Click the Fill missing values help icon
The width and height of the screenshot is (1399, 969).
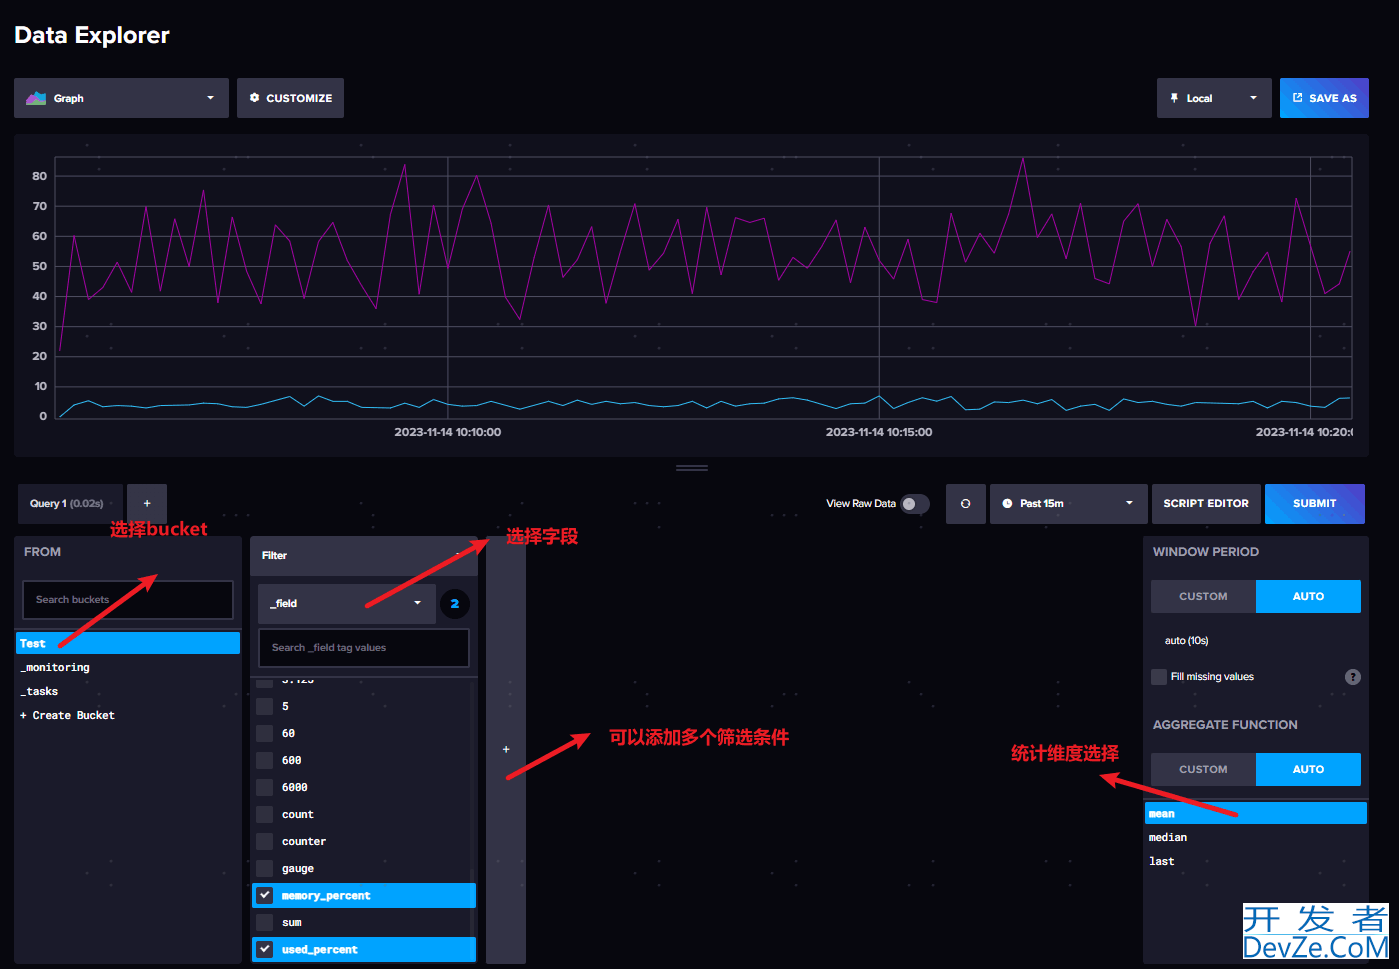(x=1353, y=677)
